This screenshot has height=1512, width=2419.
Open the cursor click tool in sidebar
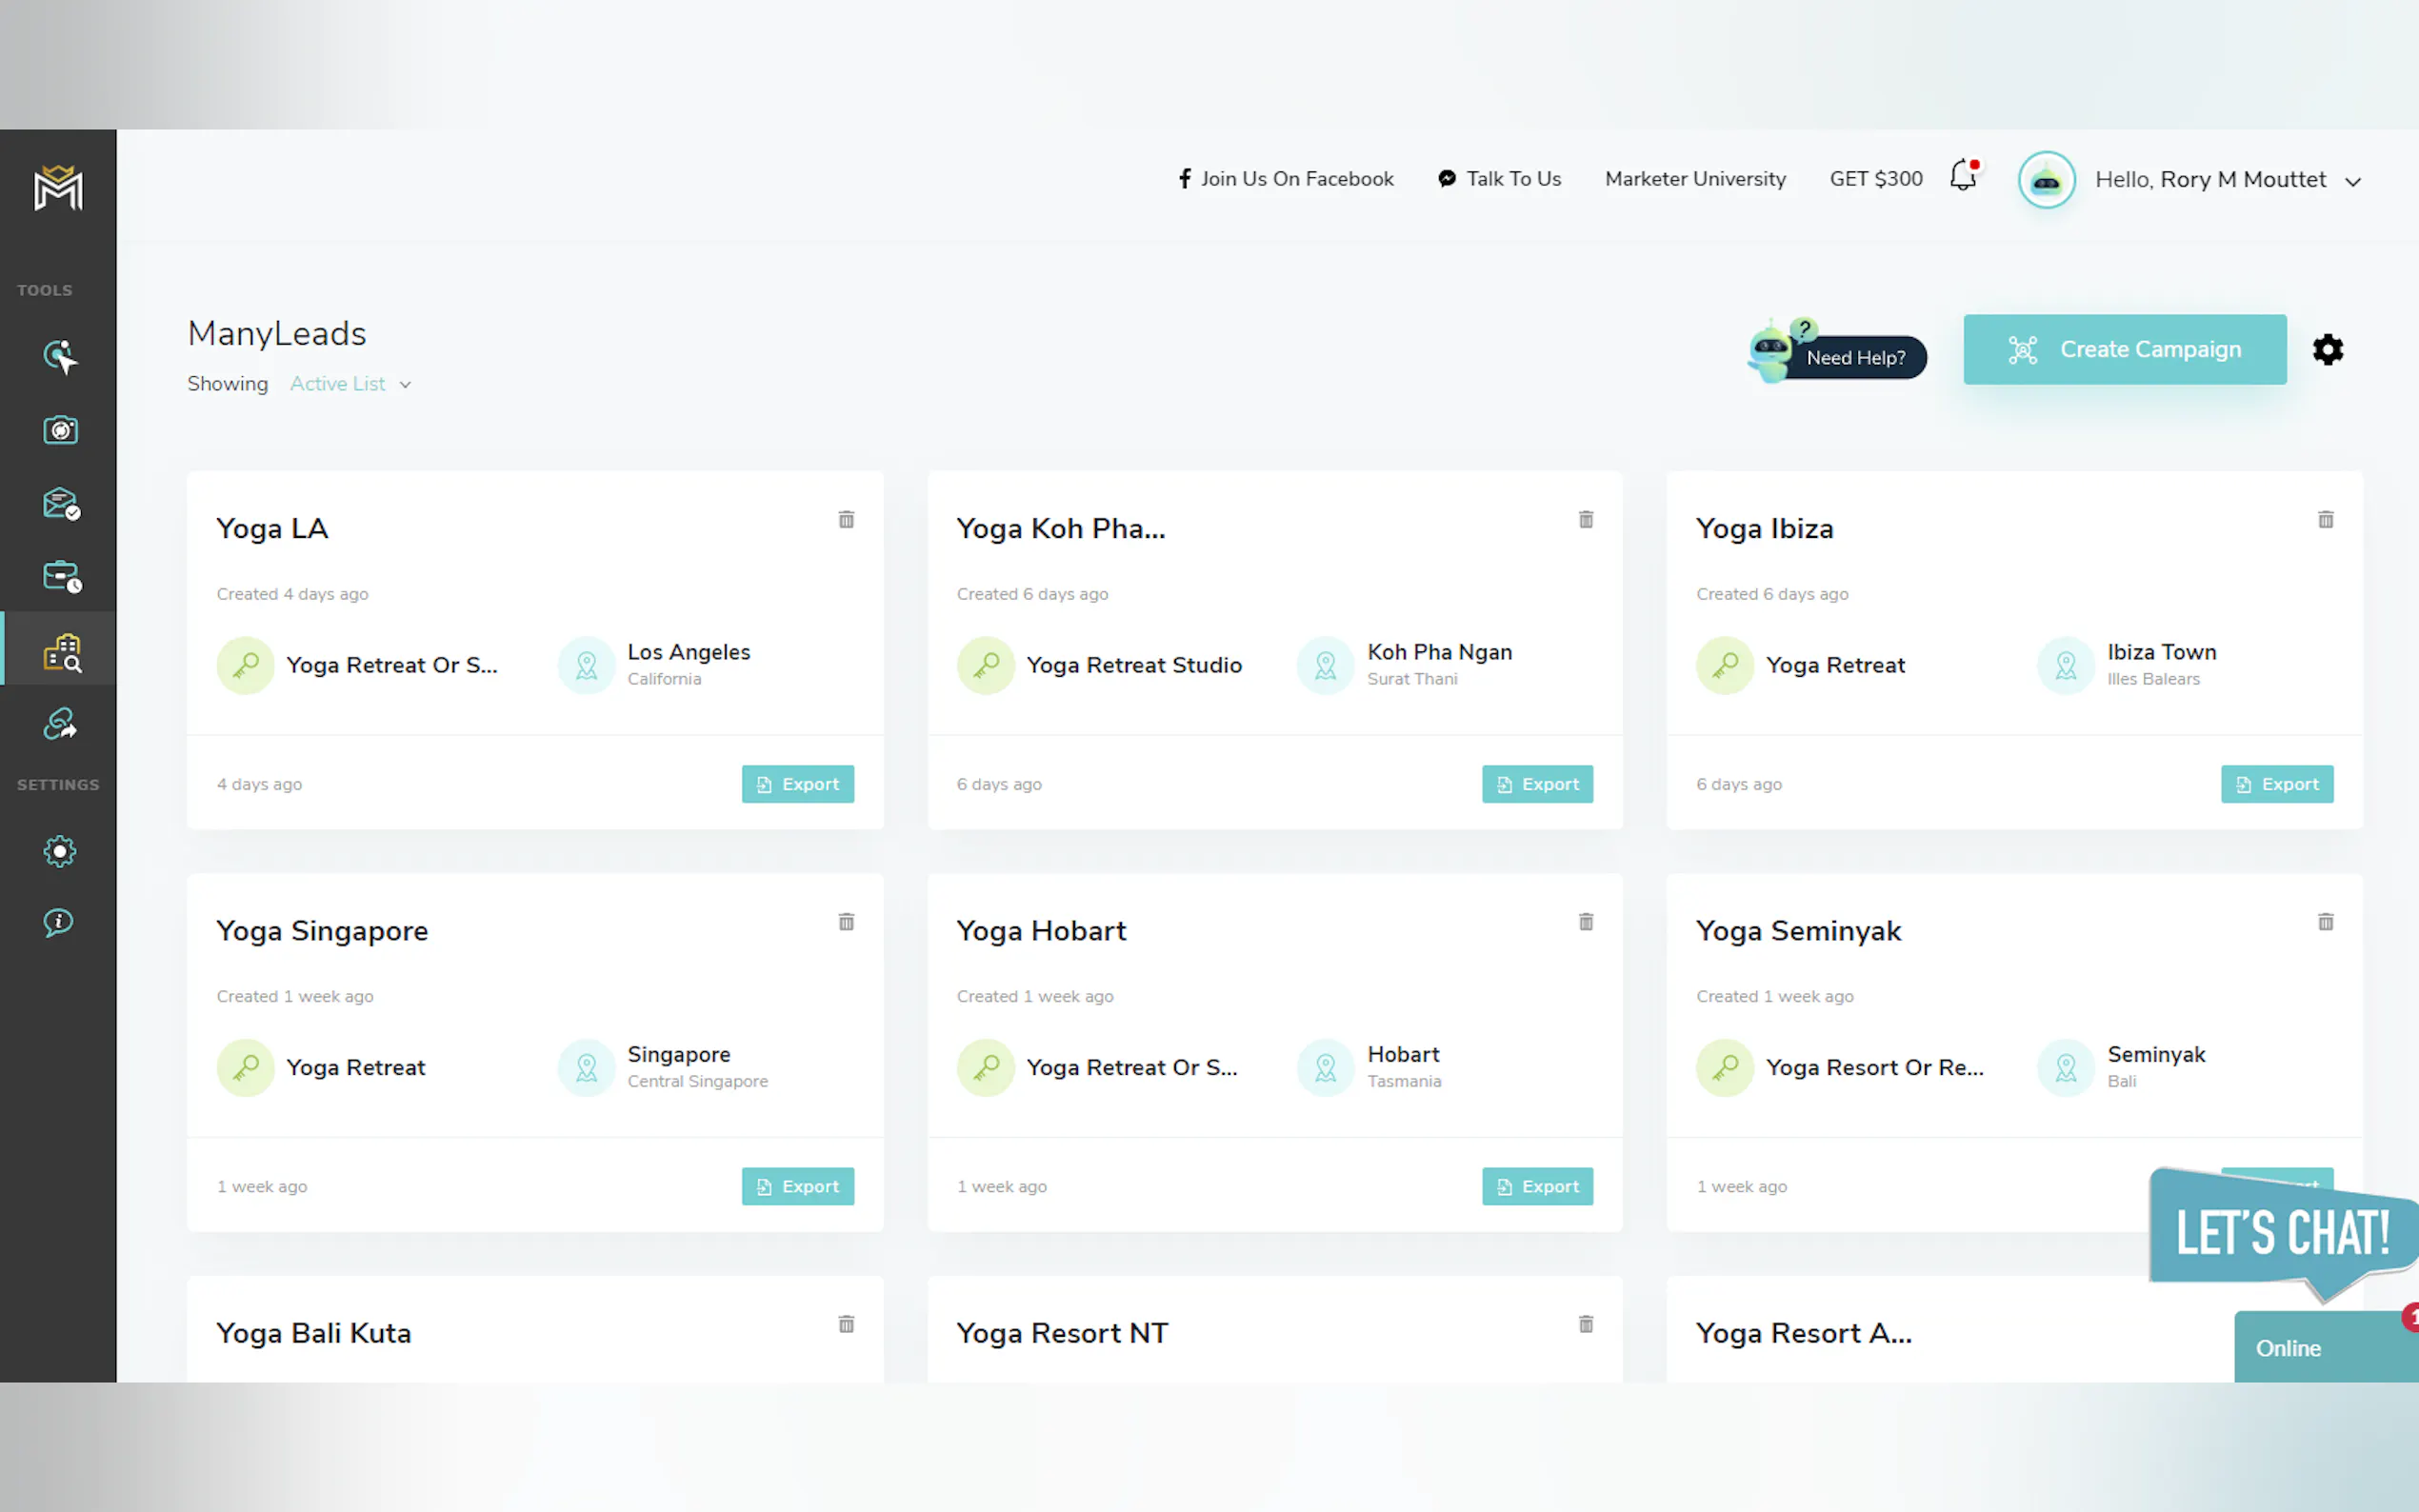point(60,357)
